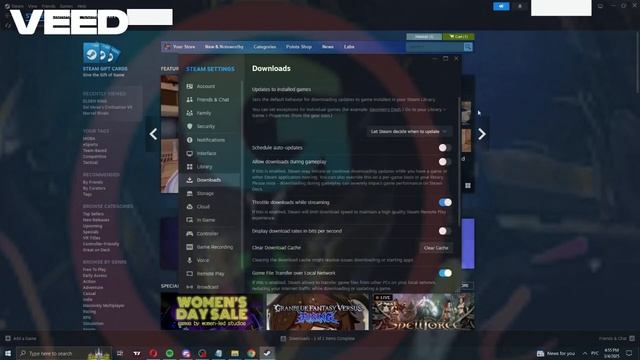Go to next featured carousel item
Image resolution: width=640 pixels, height=360 pixels.
(482, 134)
